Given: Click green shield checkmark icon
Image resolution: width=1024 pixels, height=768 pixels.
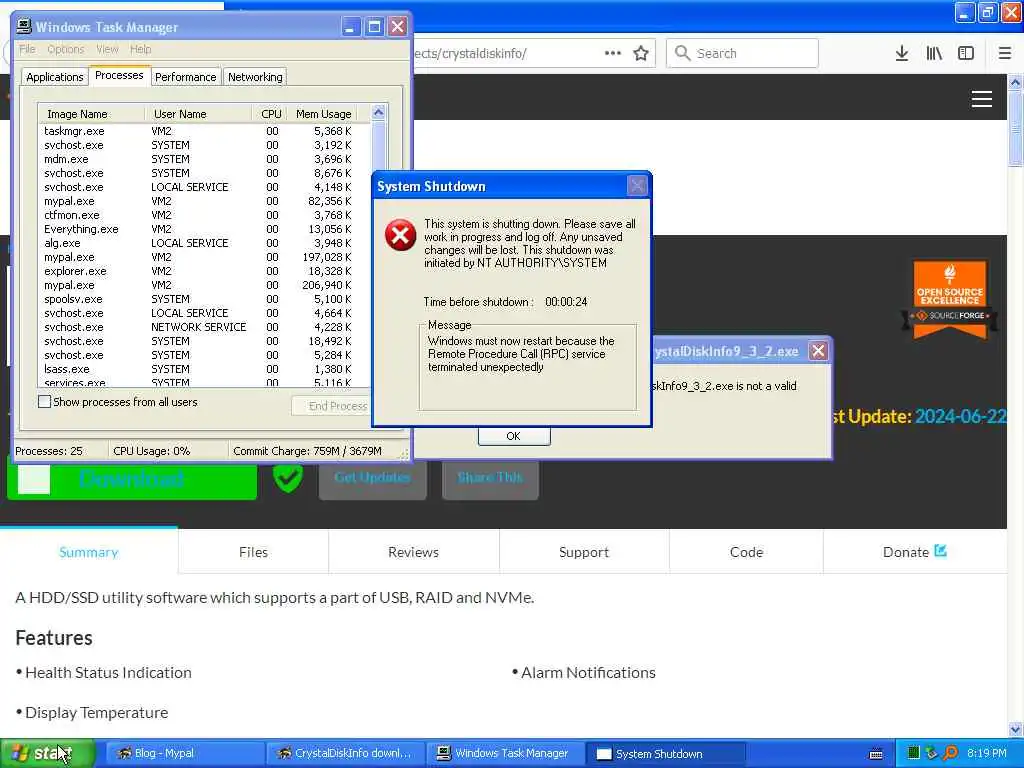Looking at the screenshot, I should coord(287,478).
